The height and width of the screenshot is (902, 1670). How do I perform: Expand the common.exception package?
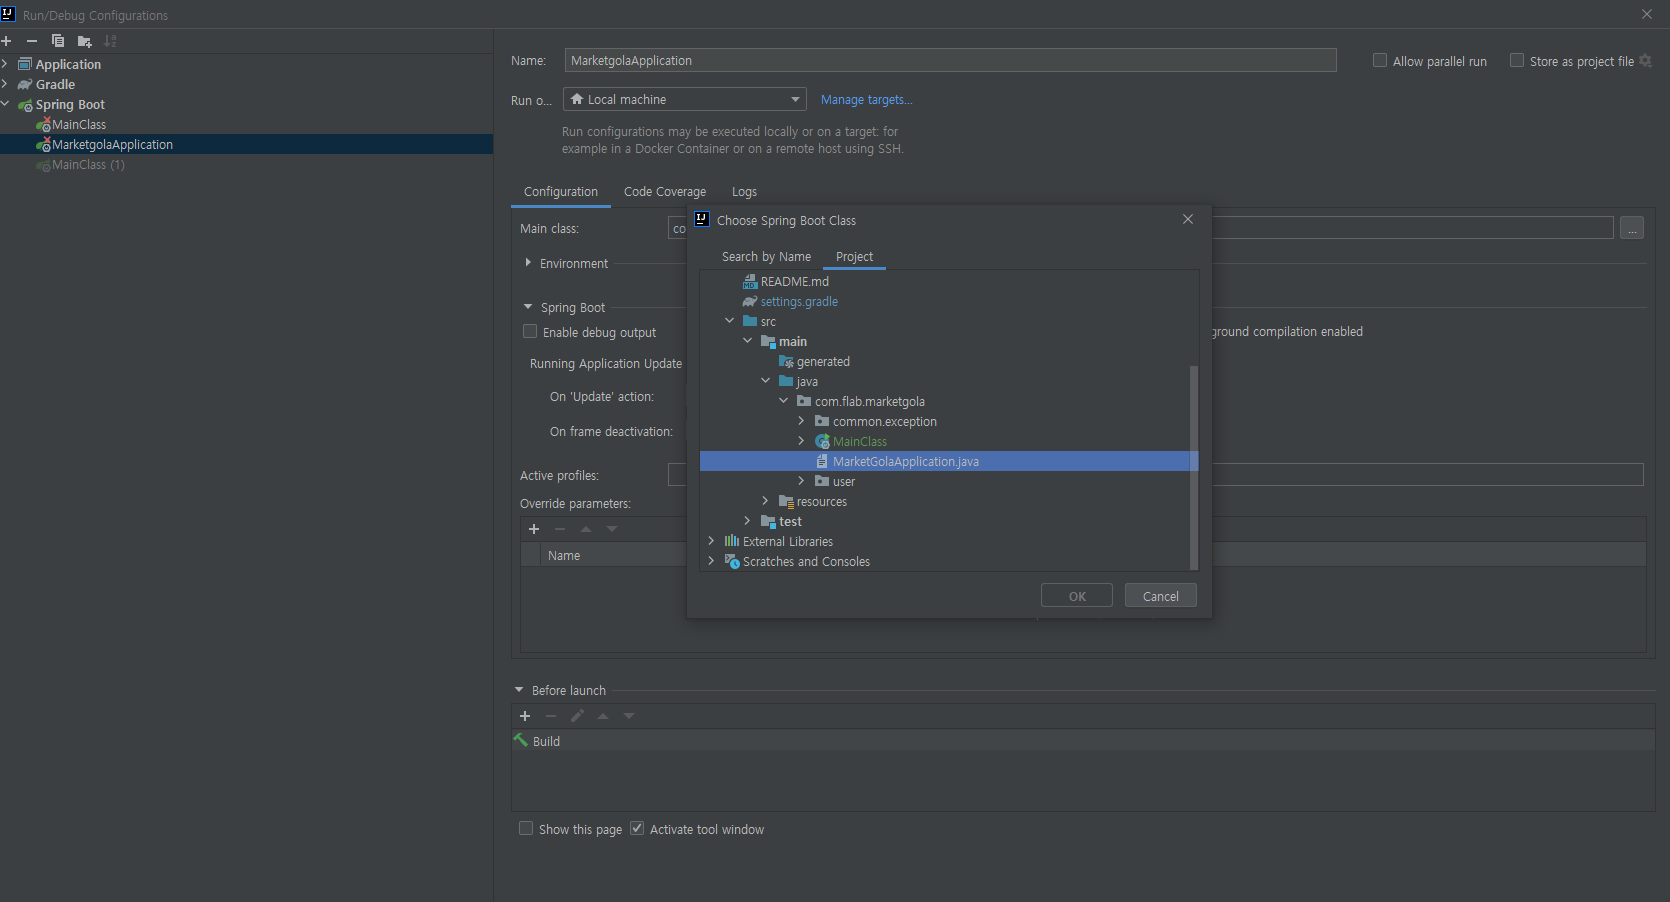click(801, 420)
